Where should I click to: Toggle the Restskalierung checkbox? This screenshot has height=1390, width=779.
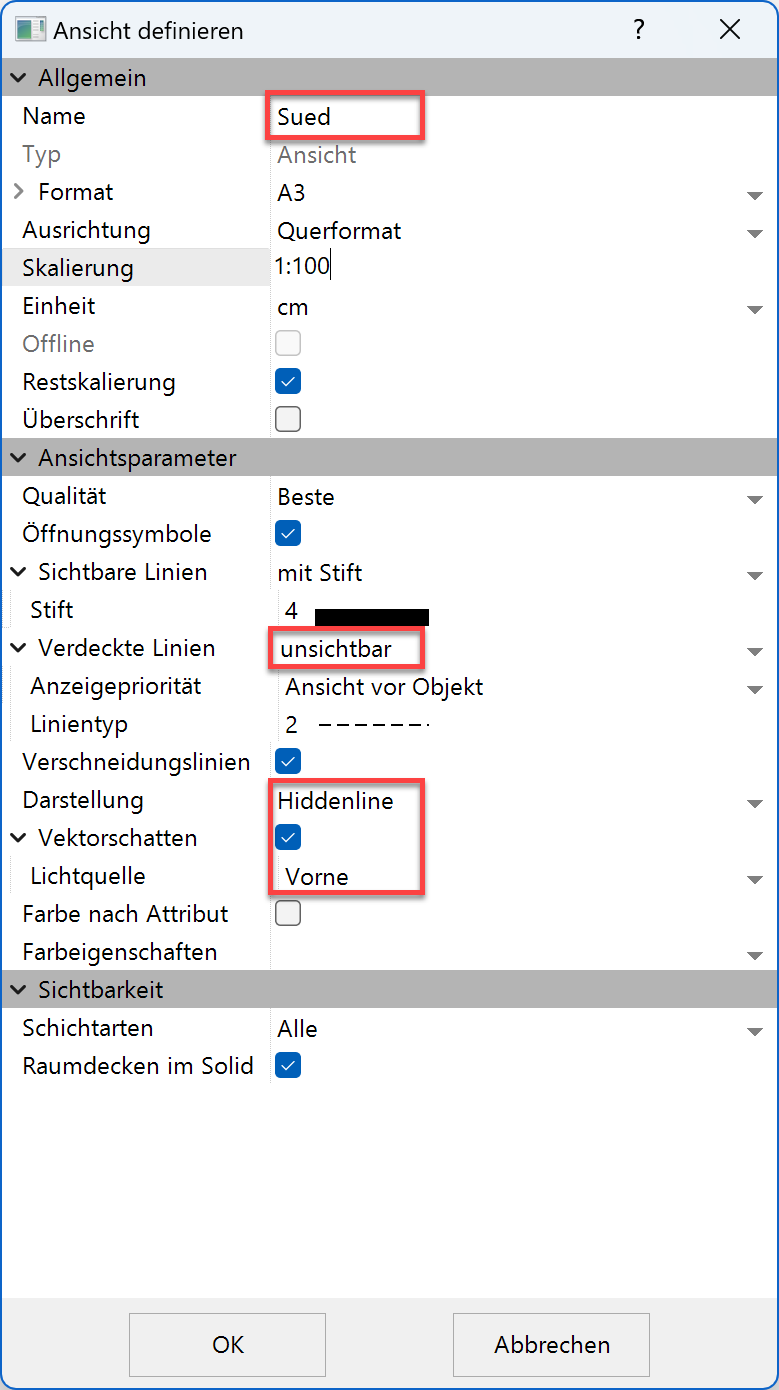[288, 381]
